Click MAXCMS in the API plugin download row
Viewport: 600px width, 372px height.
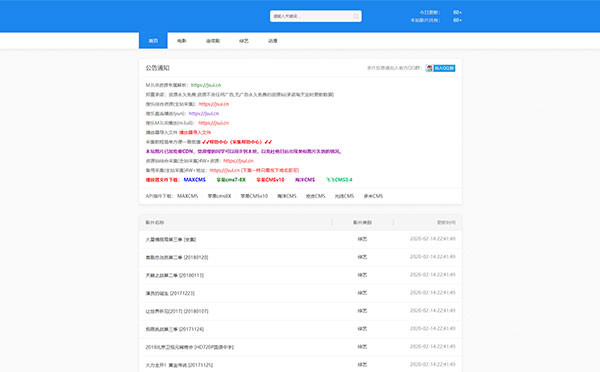coord(188,196)
